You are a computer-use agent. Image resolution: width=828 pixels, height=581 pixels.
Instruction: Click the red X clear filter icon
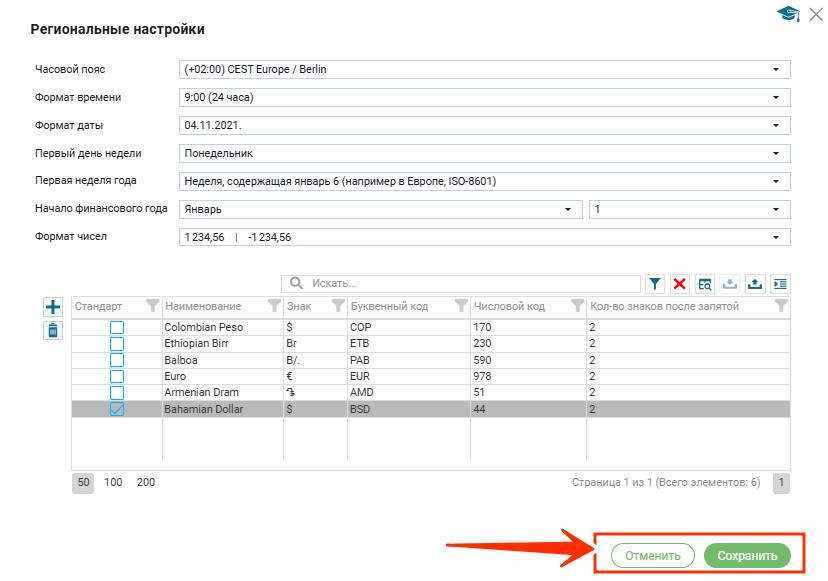(x=680, y=284)
